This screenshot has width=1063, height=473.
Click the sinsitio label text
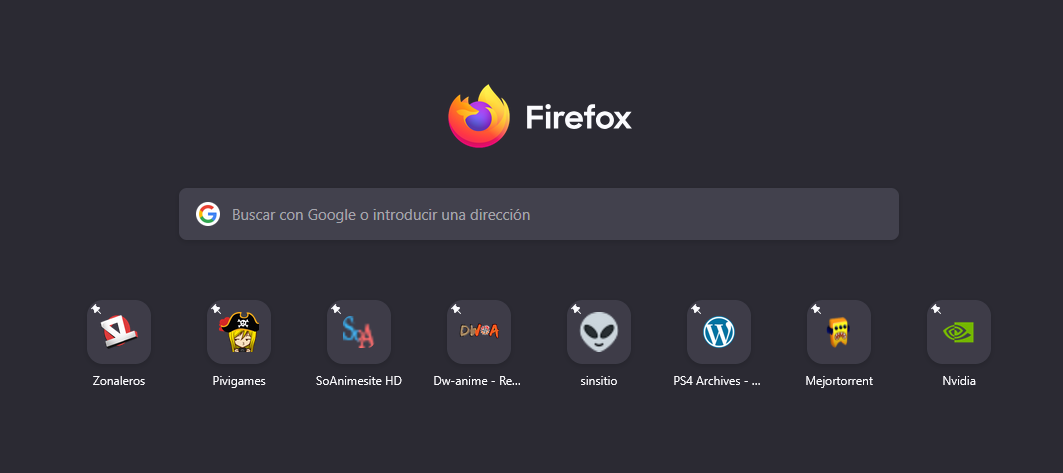(x=599, y=381)
